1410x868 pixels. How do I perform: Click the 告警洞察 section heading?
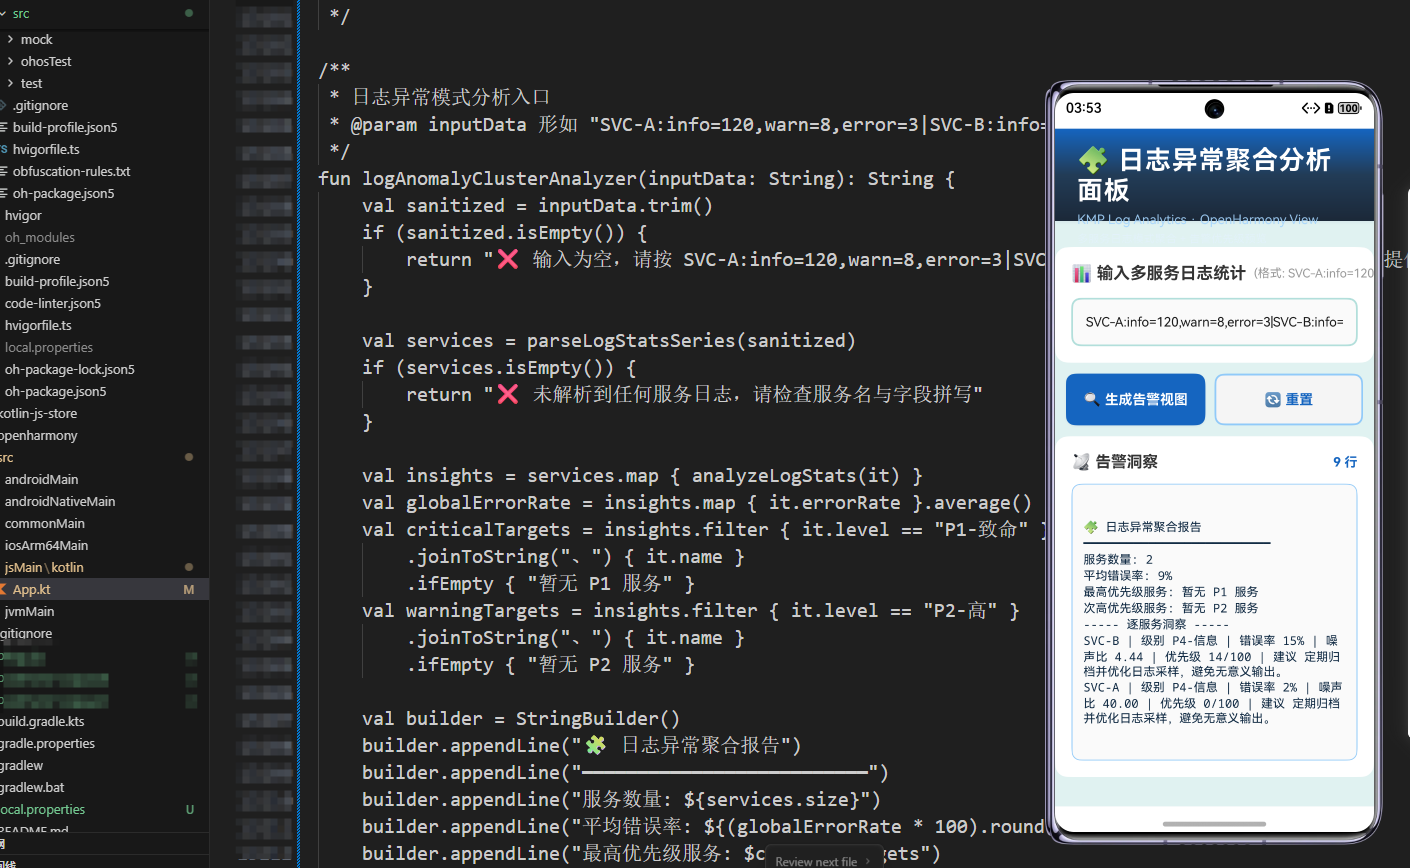(x=1126, y=461)
